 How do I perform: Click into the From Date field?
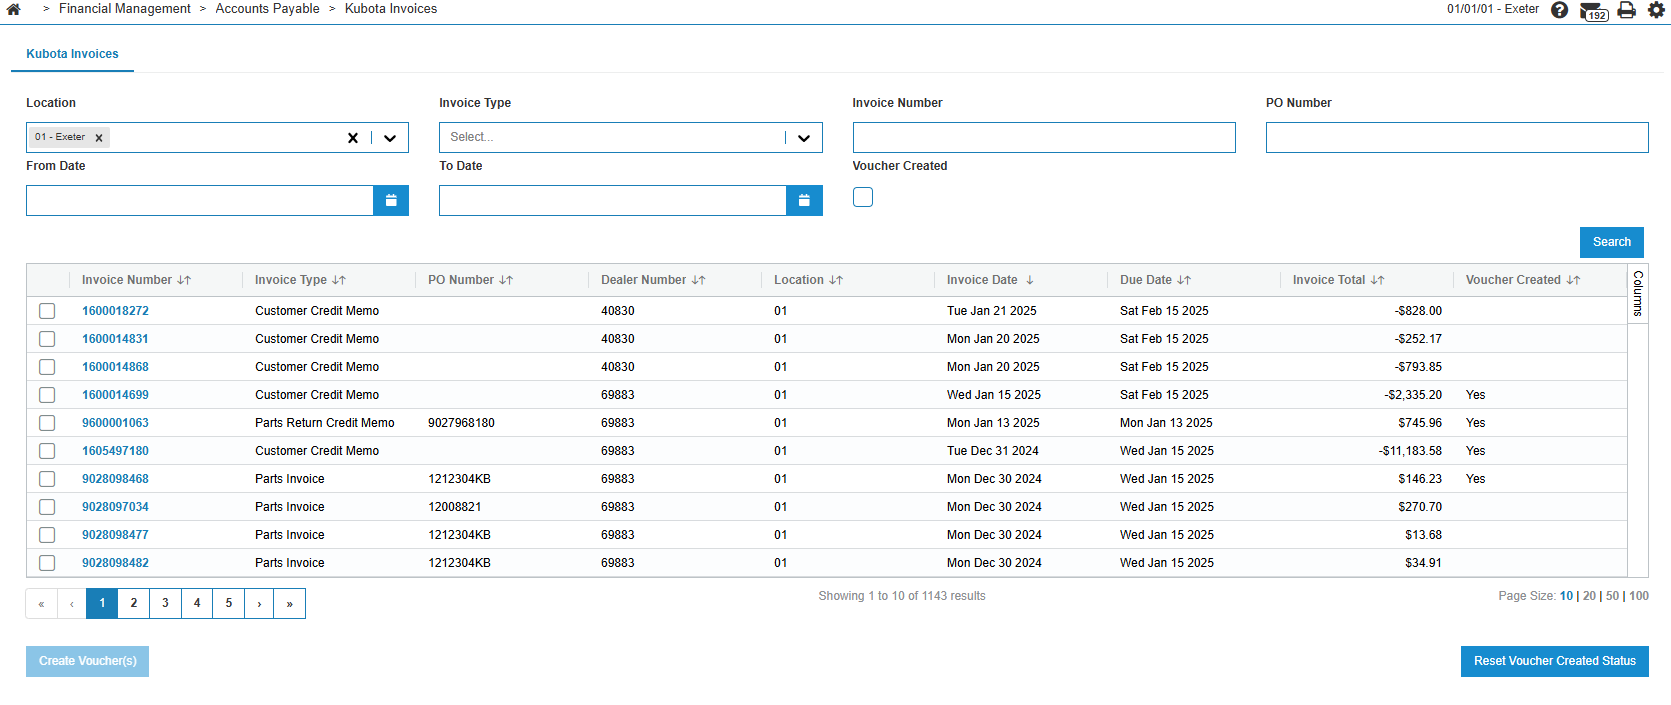[x=200, y=200]
